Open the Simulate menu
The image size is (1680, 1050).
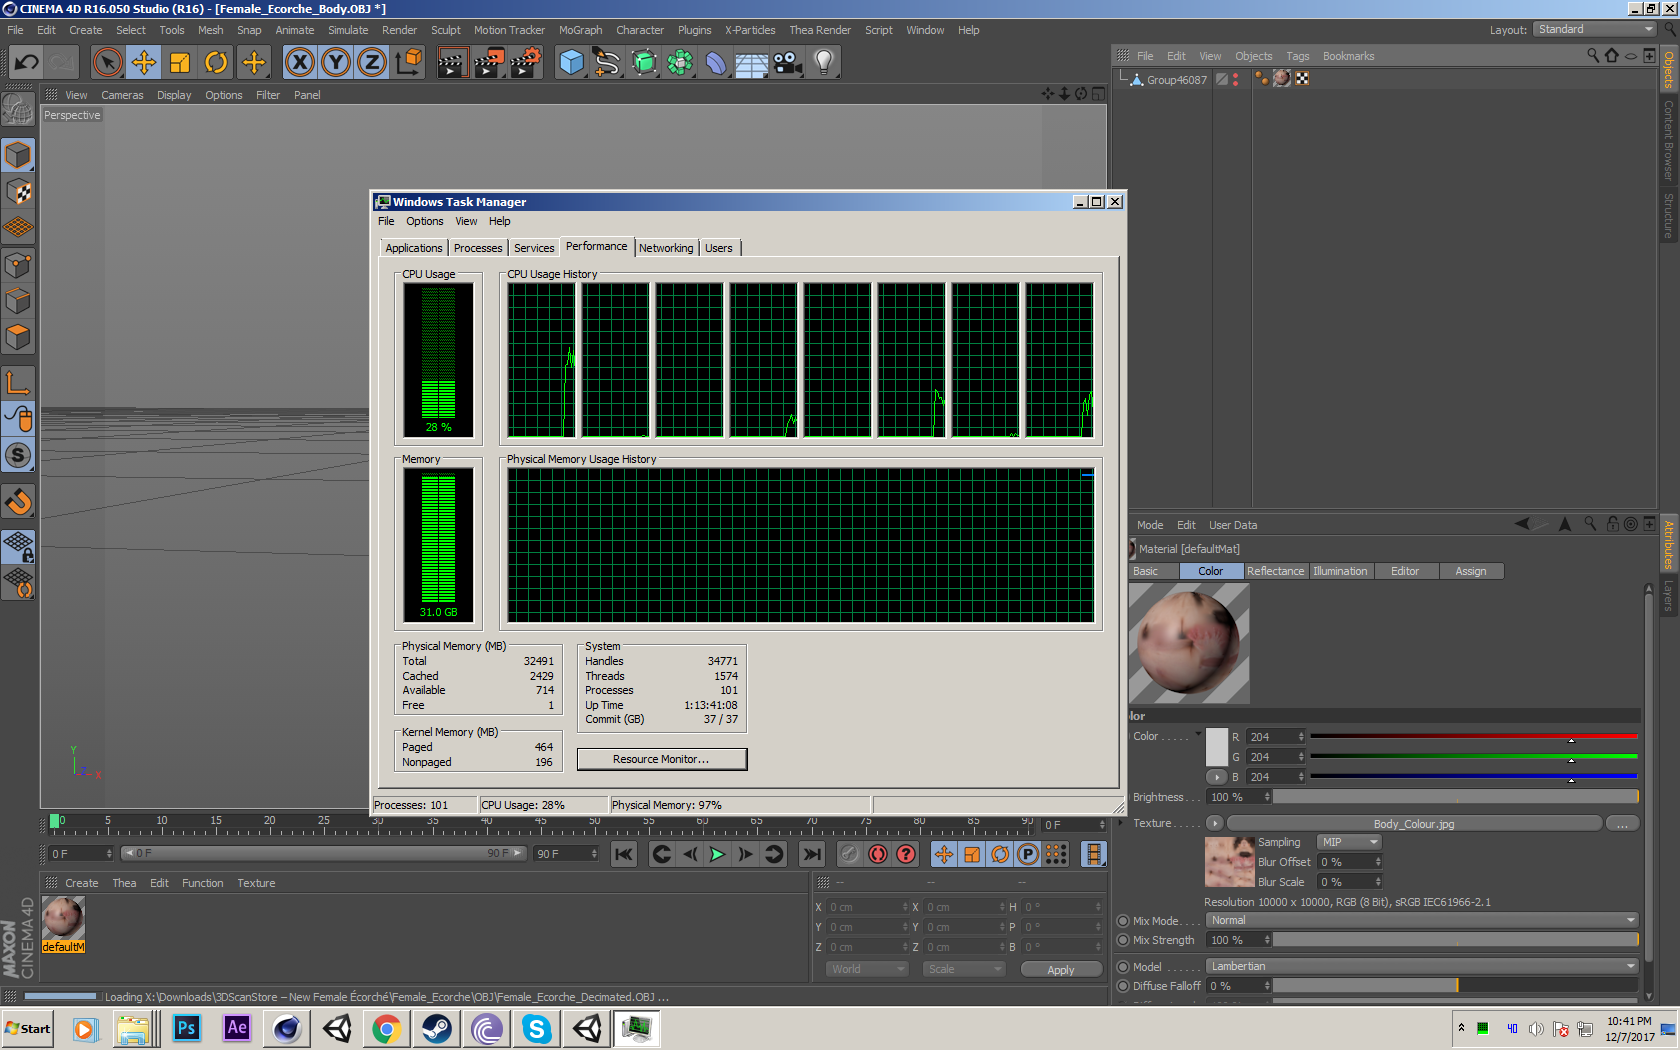pos(348,30)
